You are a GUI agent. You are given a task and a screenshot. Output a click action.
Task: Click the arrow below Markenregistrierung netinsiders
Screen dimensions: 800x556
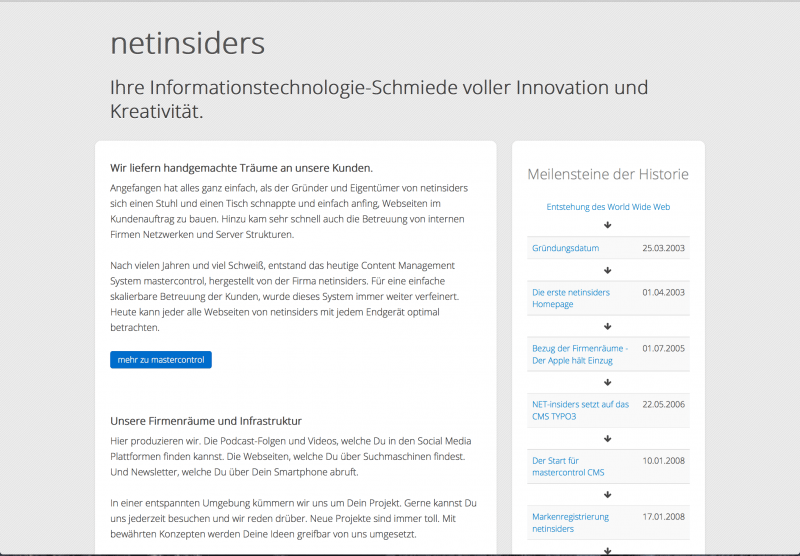(608, 549)
